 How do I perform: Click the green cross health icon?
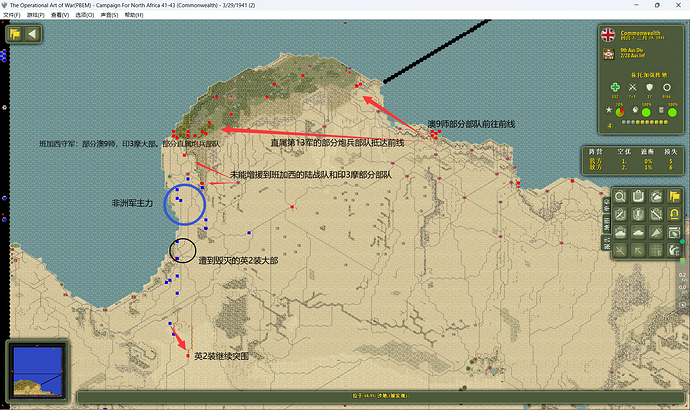[615, 87]
